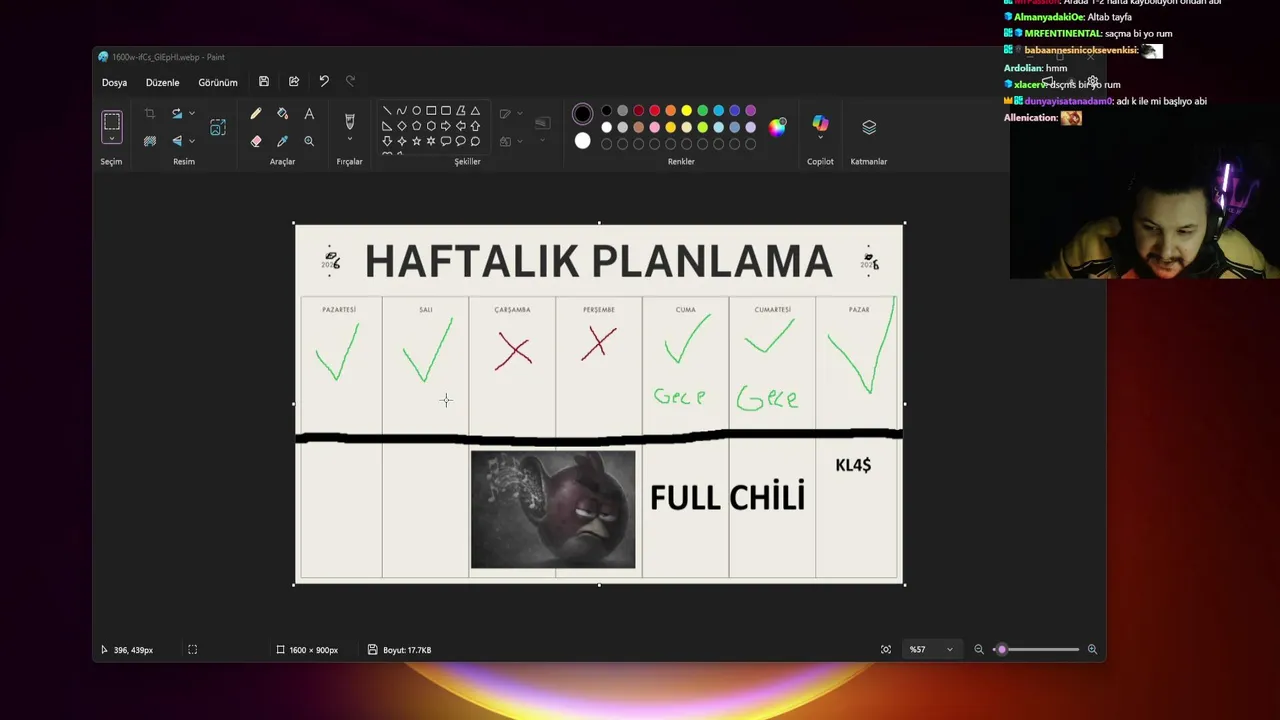Open the Düzenle menu

(x=162, y=83)
